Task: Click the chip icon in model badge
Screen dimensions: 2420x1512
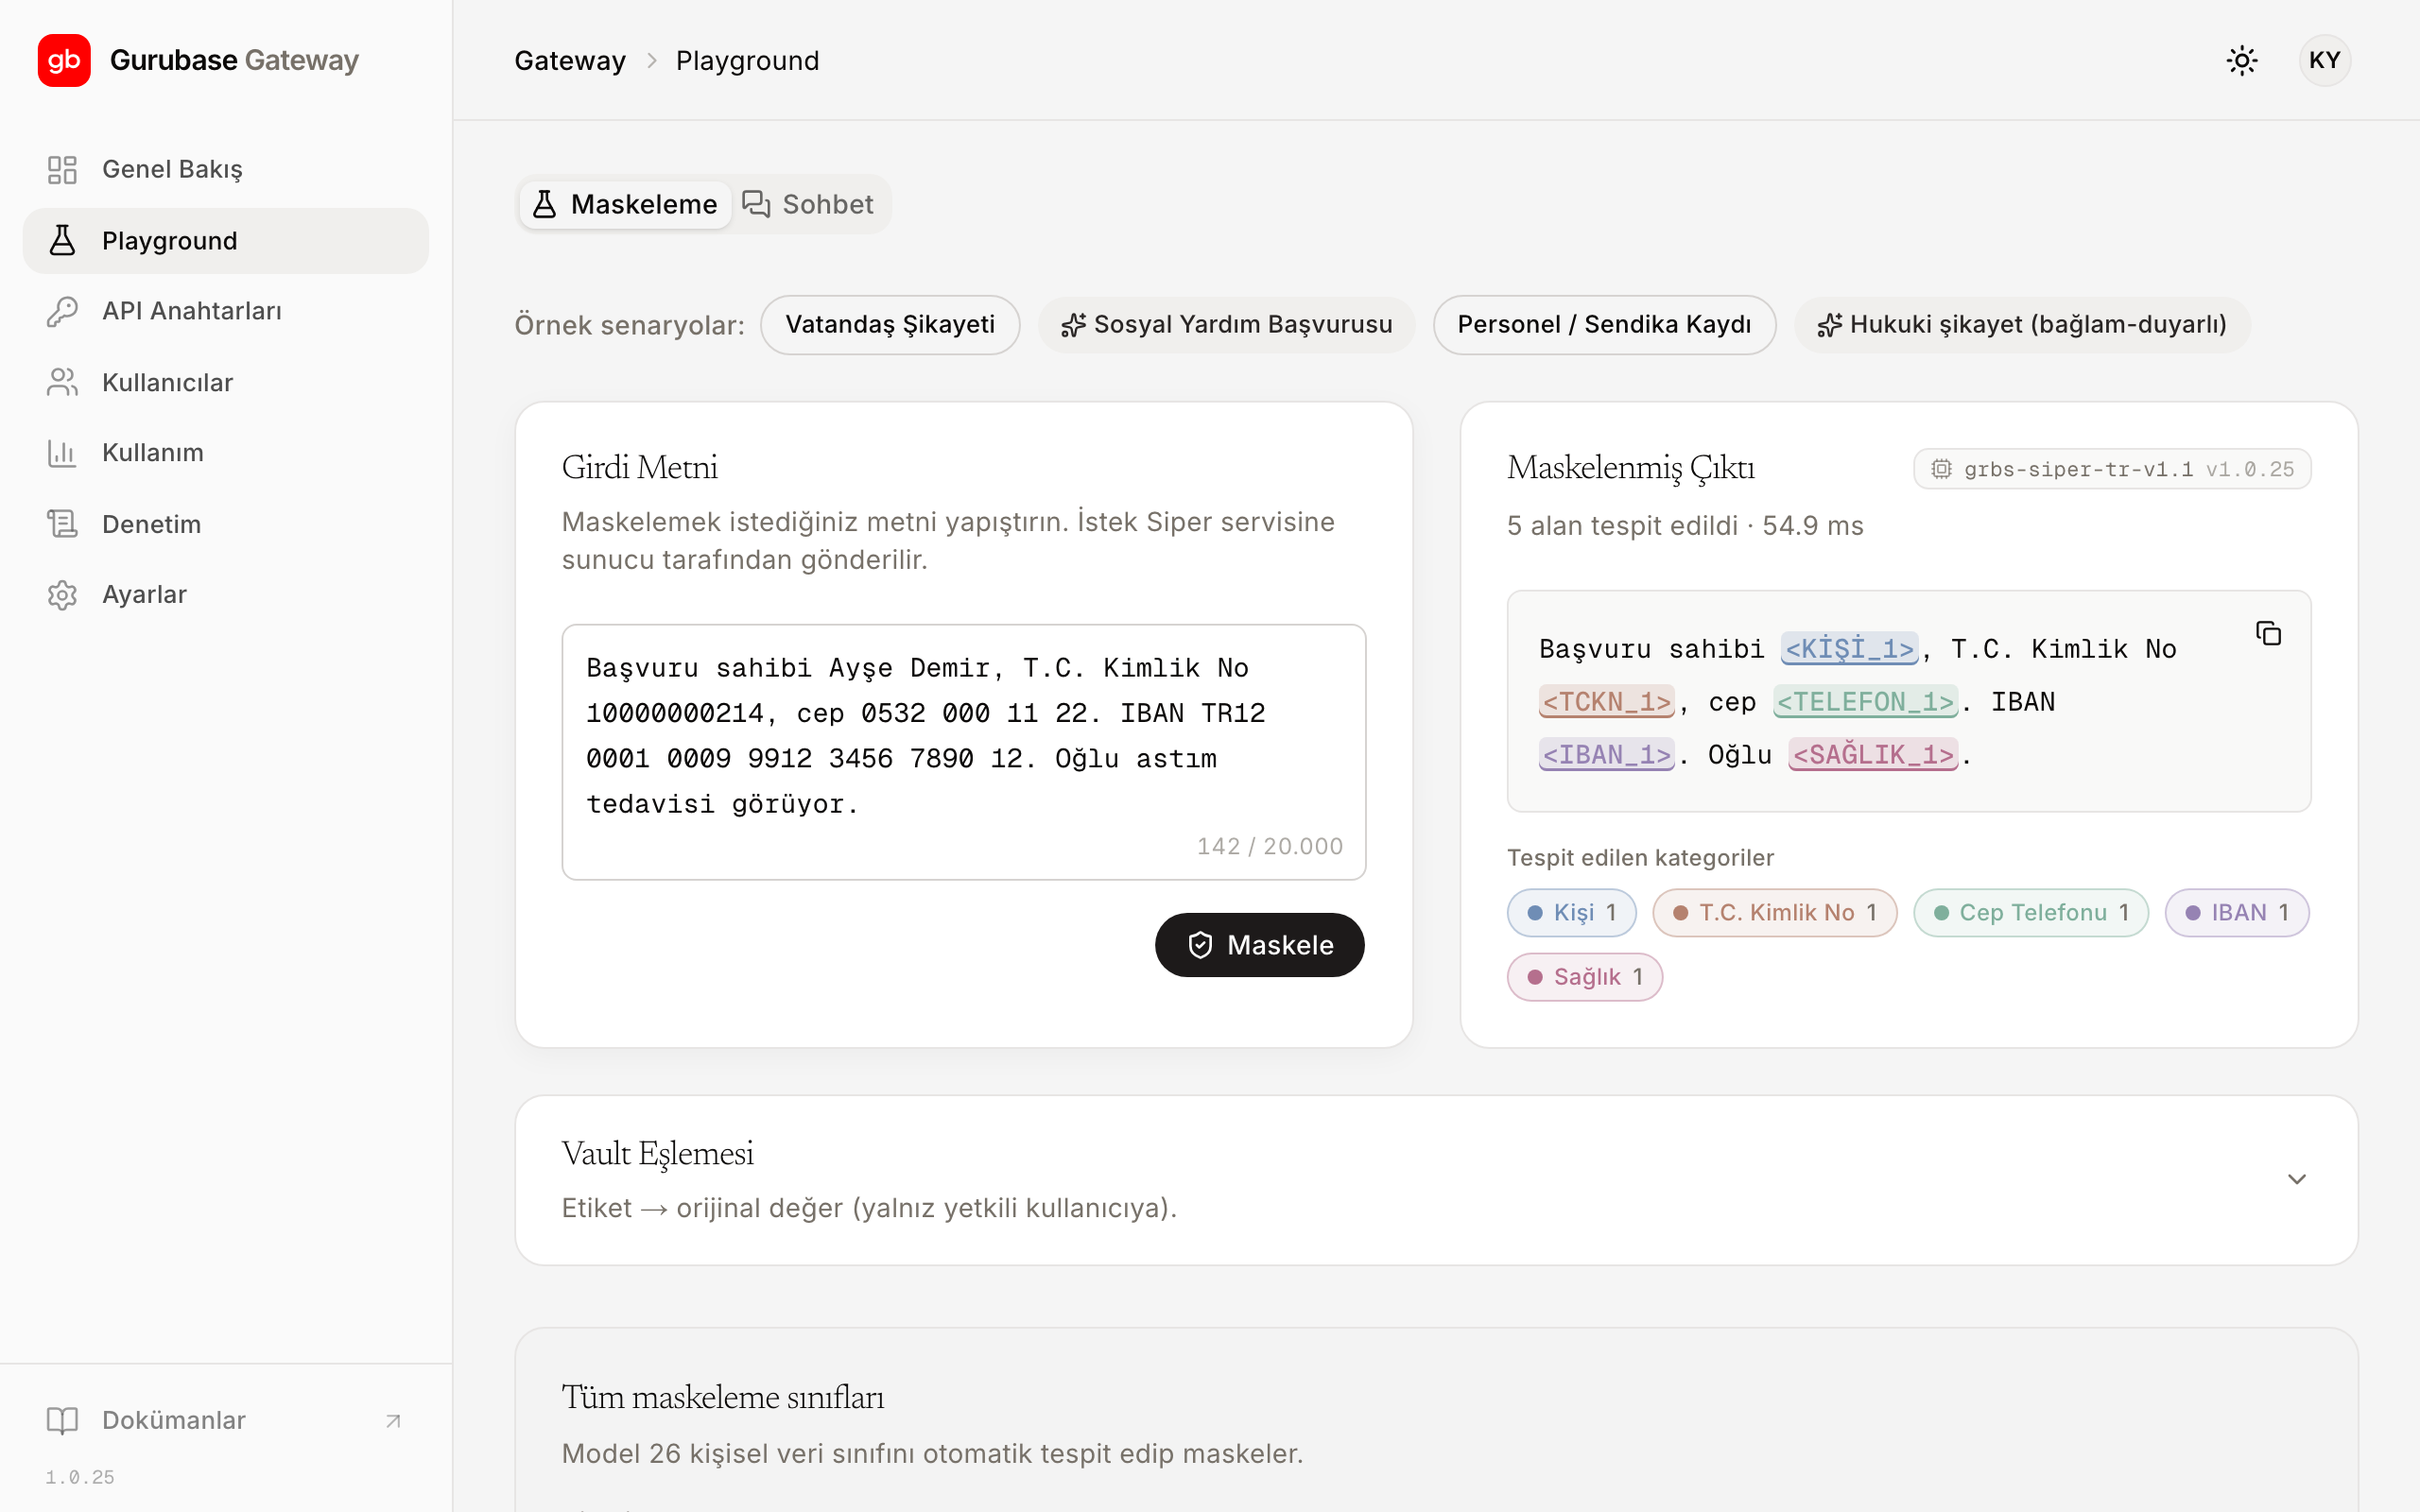Action: pyautogui.click(x=1941, y=469)
